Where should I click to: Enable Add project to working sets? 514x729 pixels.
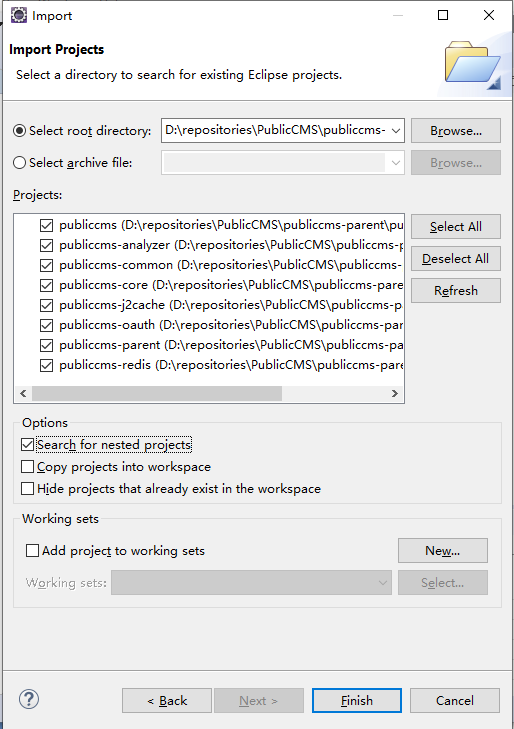click(x=33, y=551)
